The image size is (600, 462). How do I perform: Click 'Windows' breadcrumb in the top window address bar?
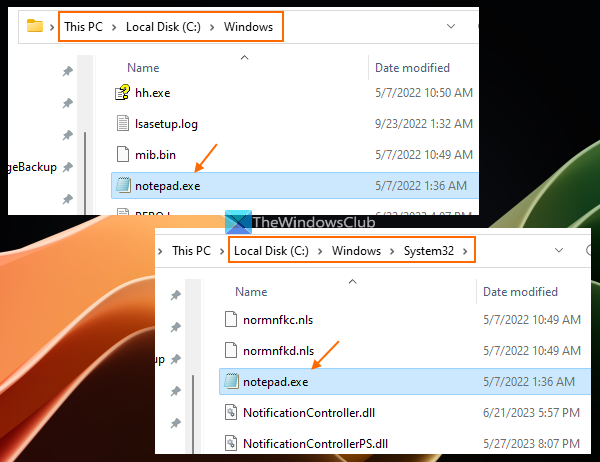pos(248,27)
